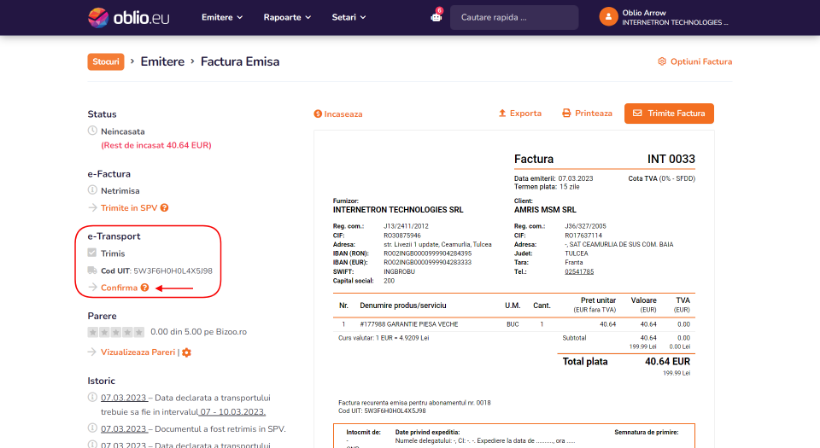Click the 07 - 10.03.2023 interval link

coord(233,412)
